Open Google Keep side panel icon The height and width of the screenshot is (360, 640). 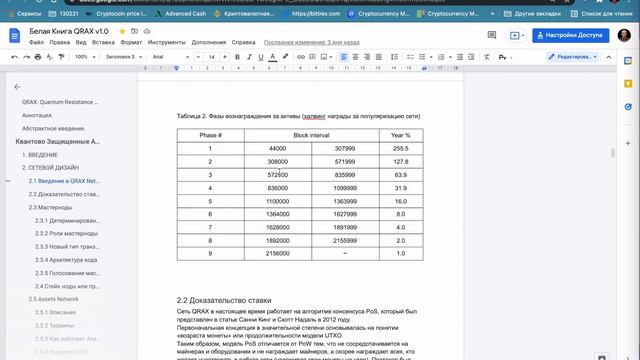(628, 84)
